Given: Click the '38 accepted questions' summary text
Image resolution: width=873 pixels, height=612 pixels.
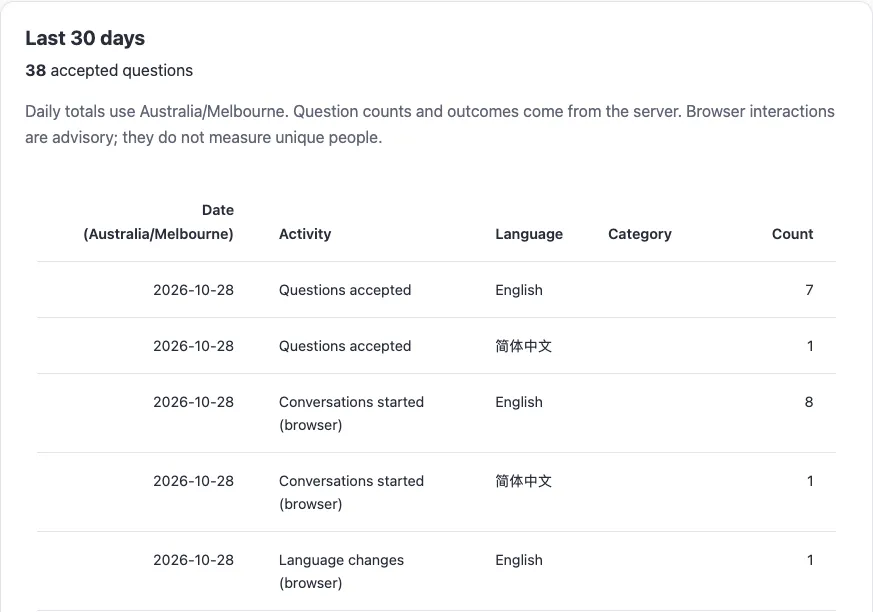Looking at the screenshot, I should point(109,71).
